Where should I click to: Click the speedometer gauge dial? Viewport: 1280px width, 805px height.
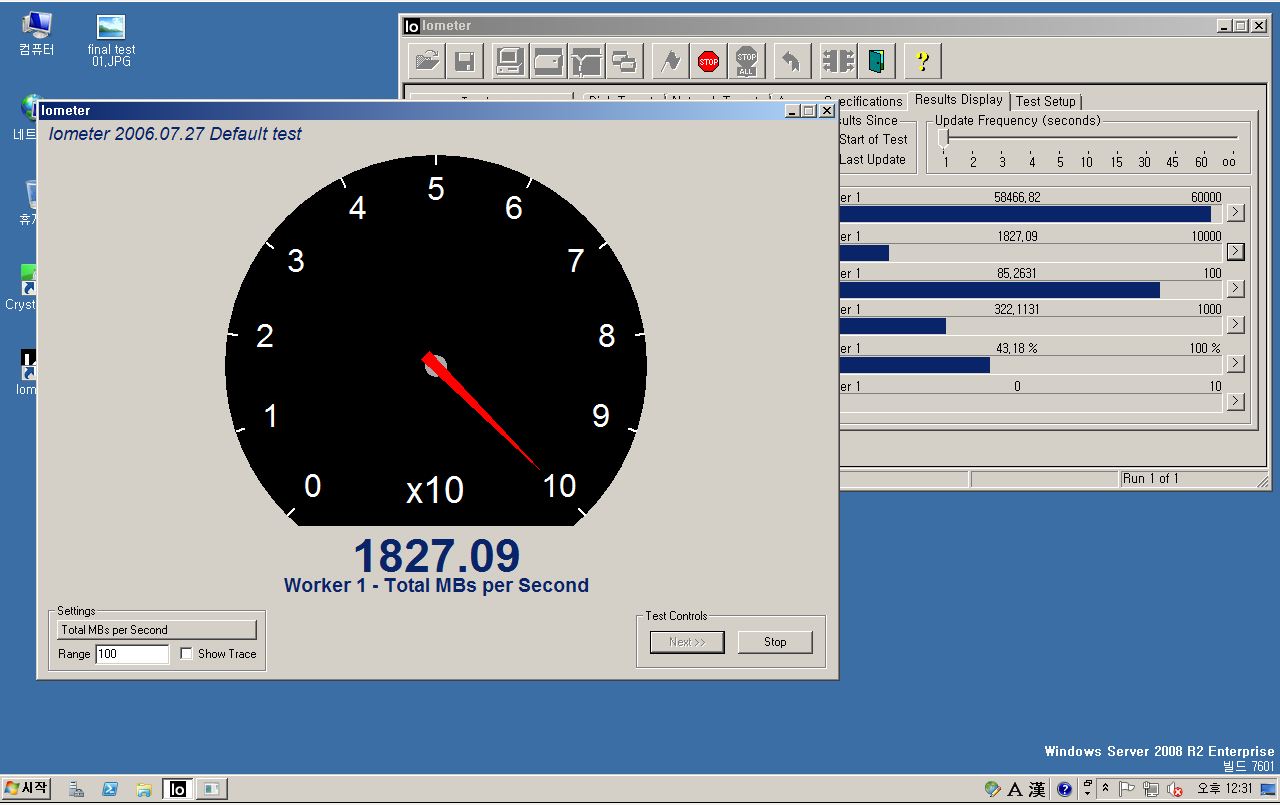pyautogui.click(x=436, y=340)
